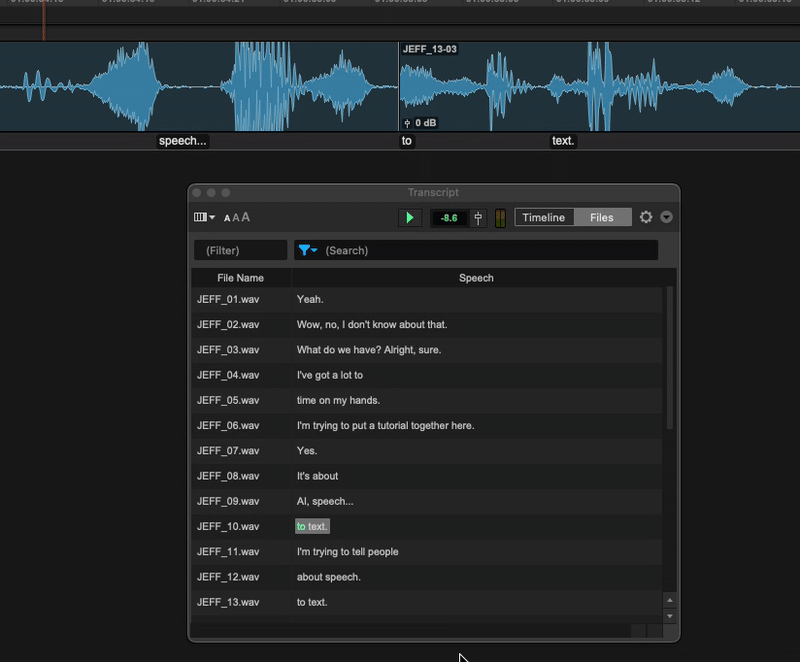Close the Transcript window

(197, 193)
